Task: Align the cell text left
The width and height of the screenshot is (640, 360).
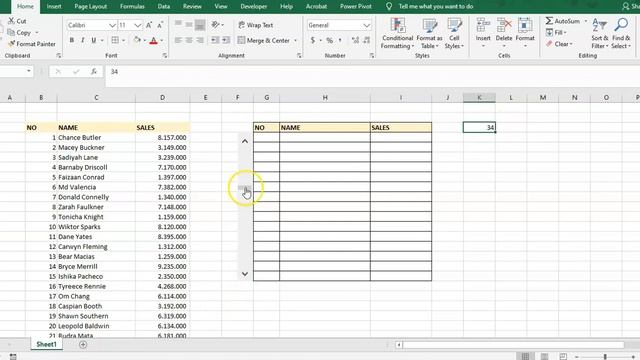Action: point(178,40)
